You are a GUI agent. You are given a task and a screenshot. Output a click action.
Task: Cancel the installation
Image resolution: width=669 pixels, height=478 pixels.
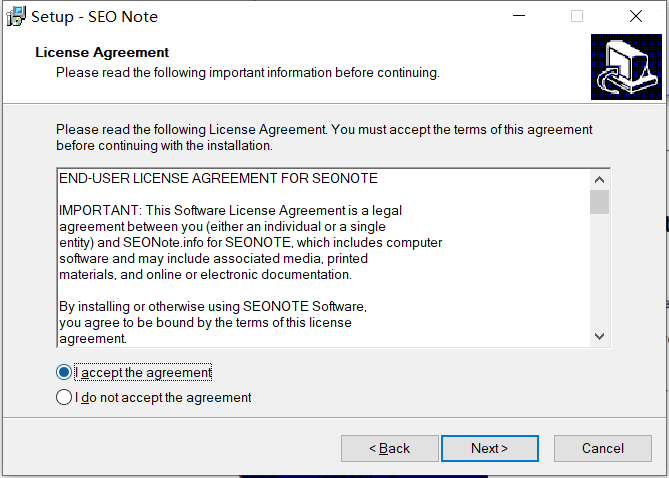point(603,448)
